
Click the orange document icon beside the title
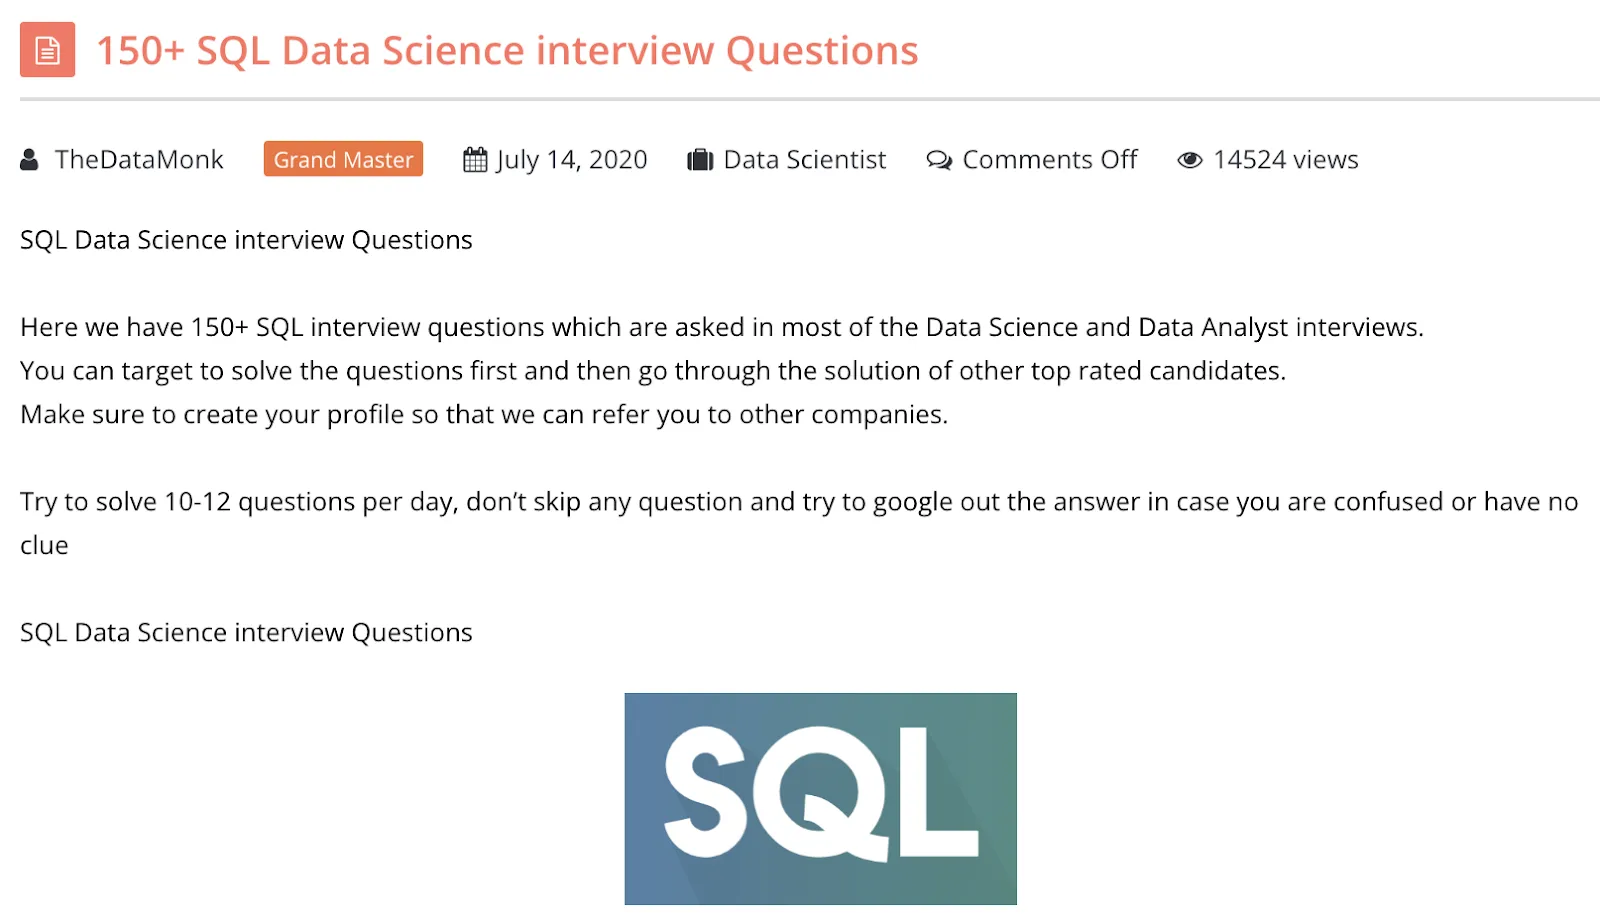coord(47,50)
